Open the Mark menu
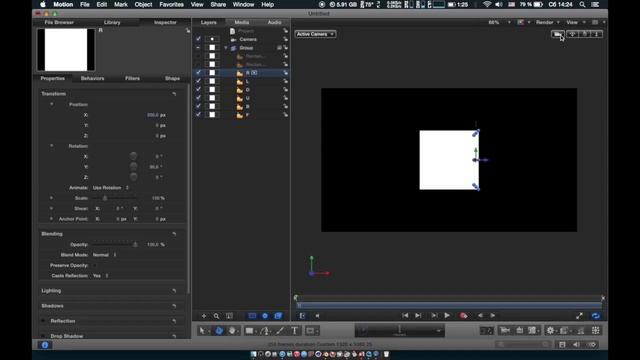This screenshot has height=360, width=640. (x=120, y=4)
